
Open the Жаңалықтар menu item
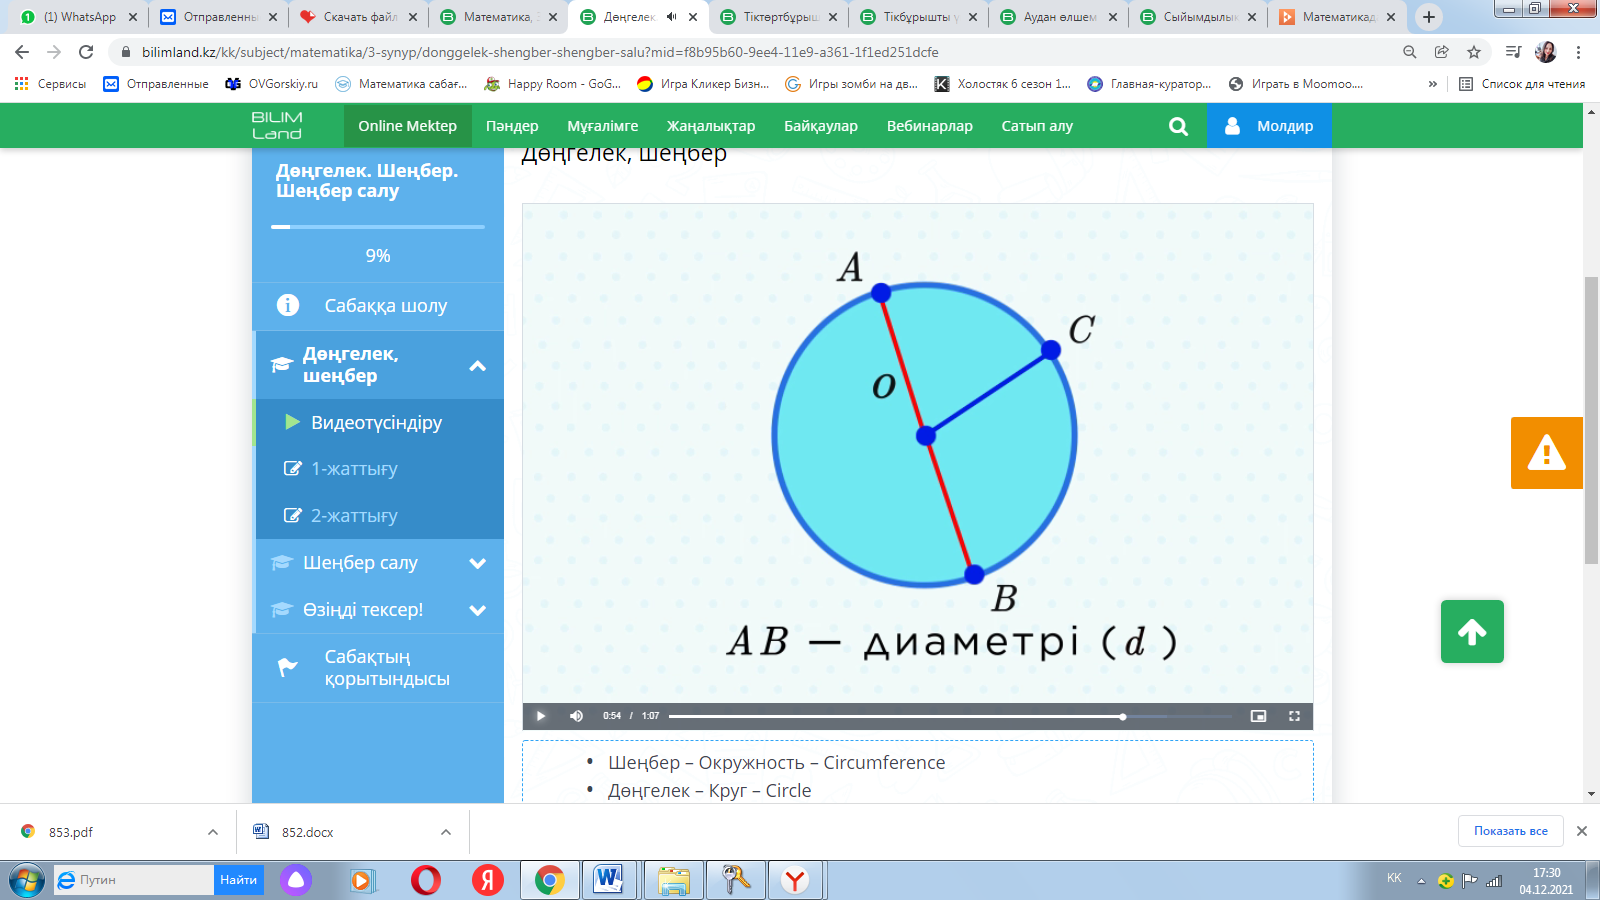pos(711,126)
